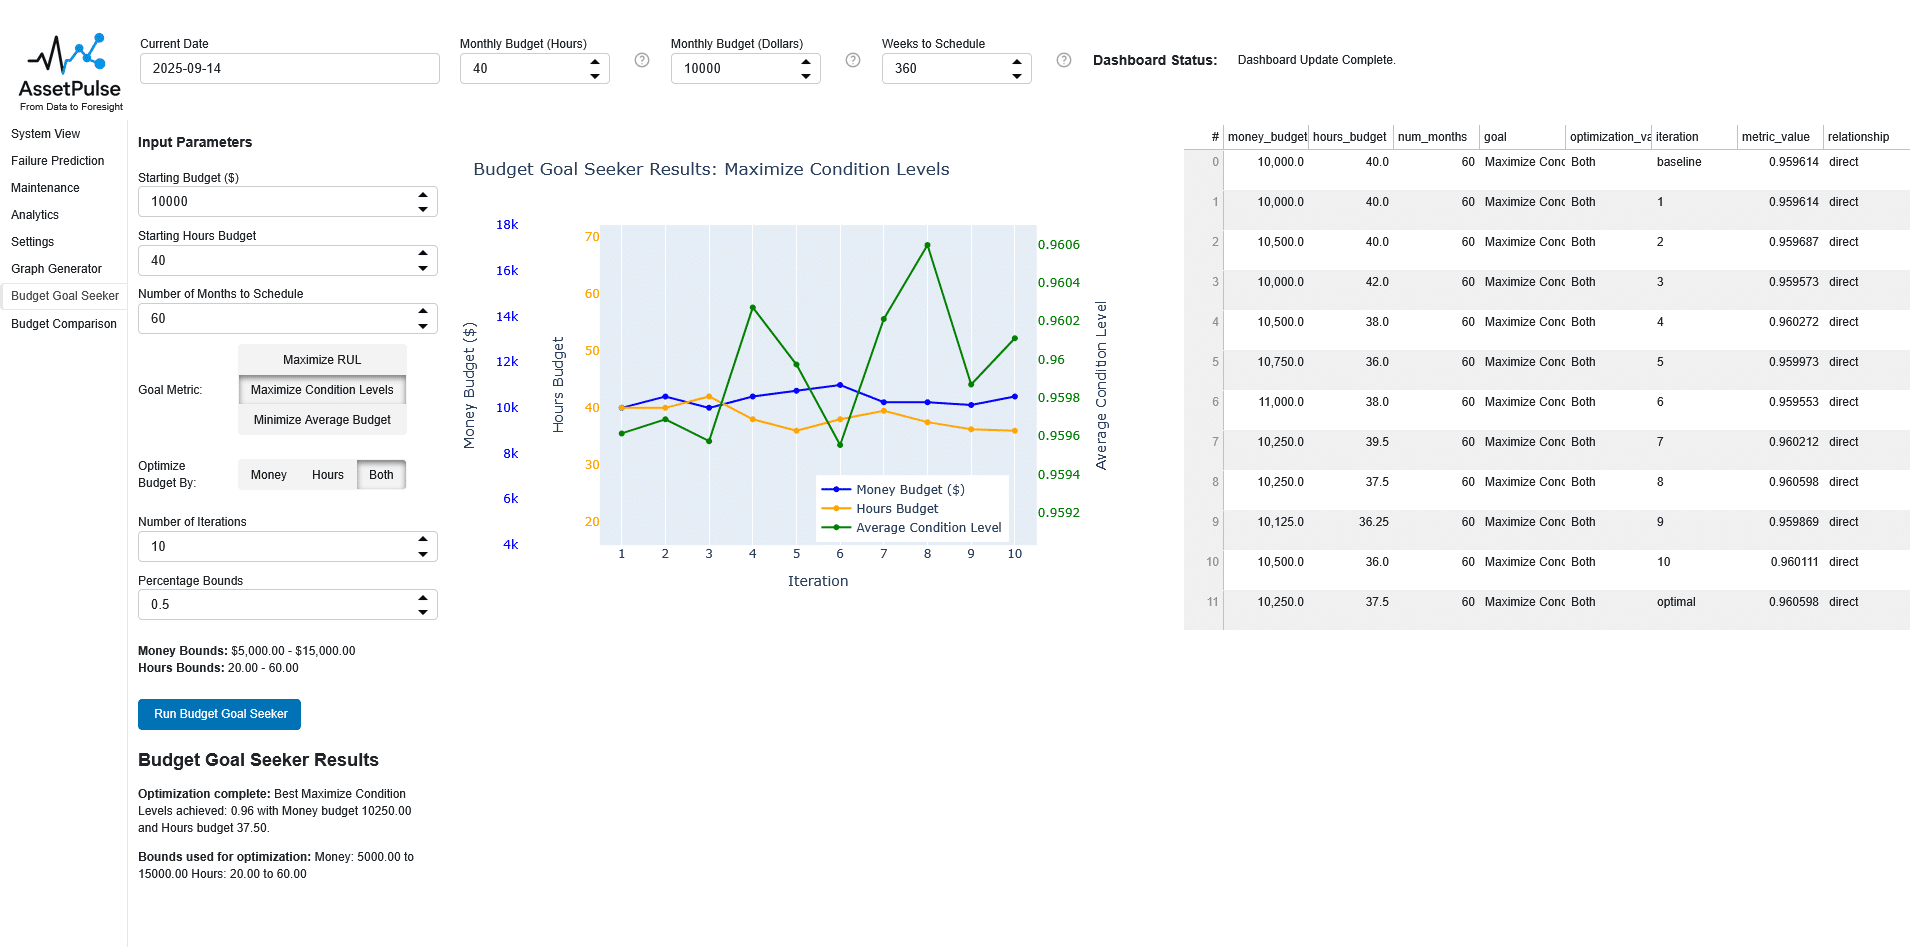
Task: Click the Current Date input field
Action: 289,69
